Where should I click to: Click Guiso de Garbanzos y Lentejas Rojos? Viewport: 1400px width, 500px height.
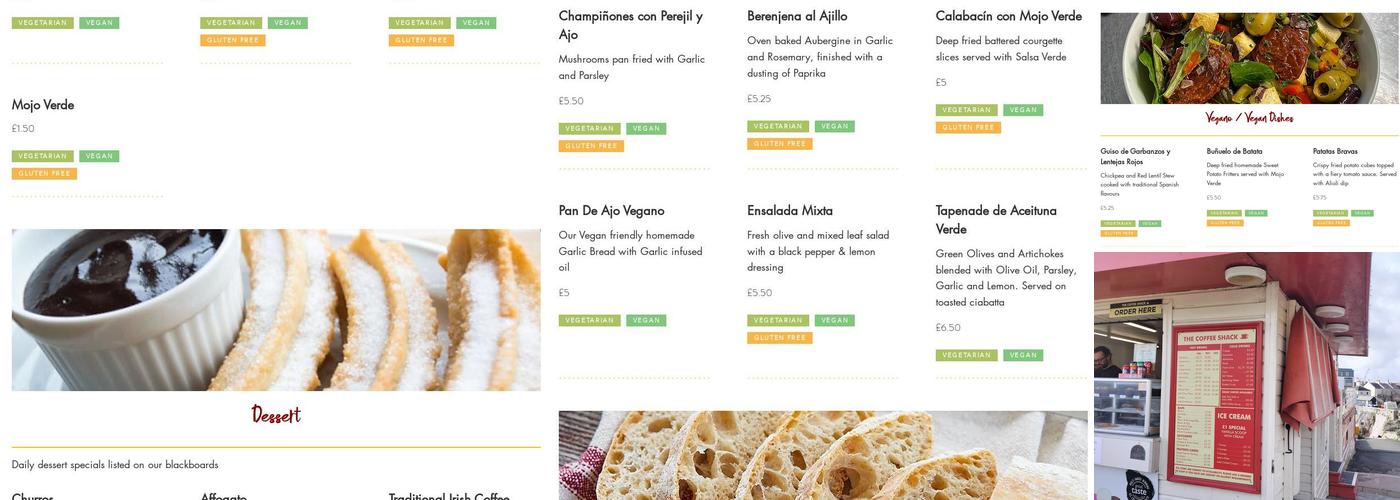point(1135,156)
